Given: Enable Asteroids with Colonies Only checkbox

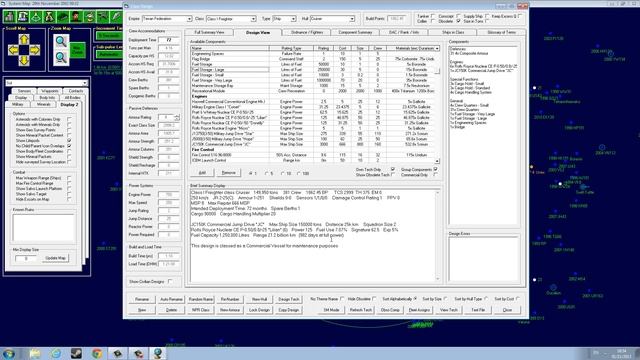Looking at the screenshot, I should click(x=69, y=119).
